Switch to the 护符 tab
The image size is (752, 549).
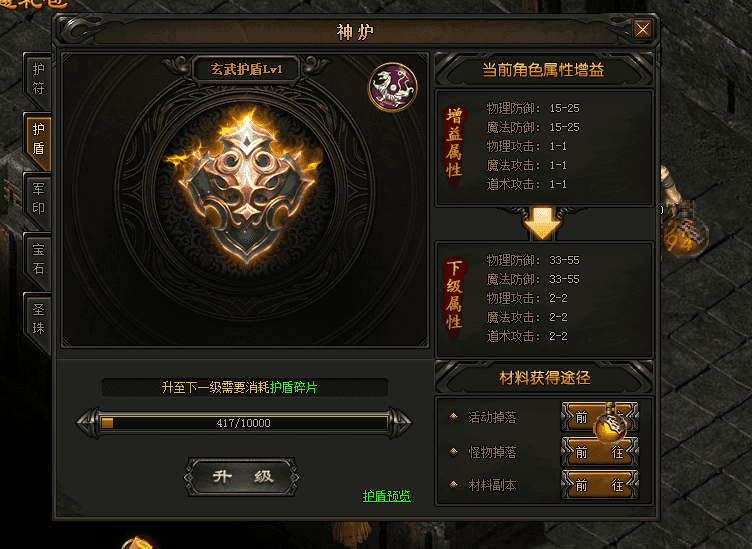[x=37, y=80]
